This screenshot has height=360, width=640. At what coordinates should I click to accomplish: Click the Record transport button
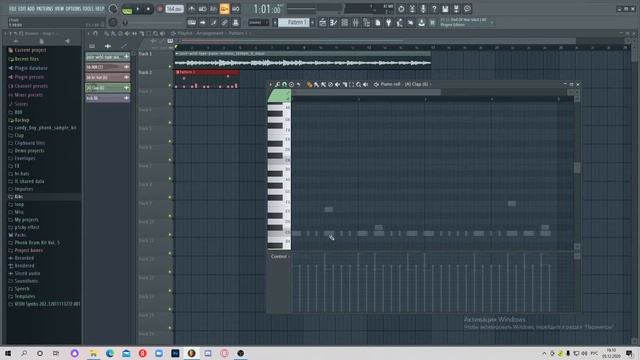pos(160,9)
